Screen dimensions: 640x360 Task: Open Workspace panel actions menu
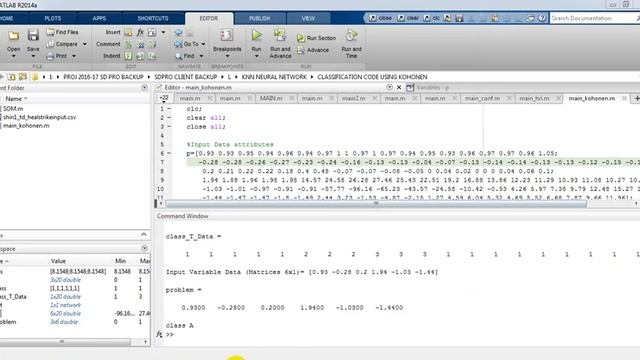pyautogui.click(x=144, y=248)
